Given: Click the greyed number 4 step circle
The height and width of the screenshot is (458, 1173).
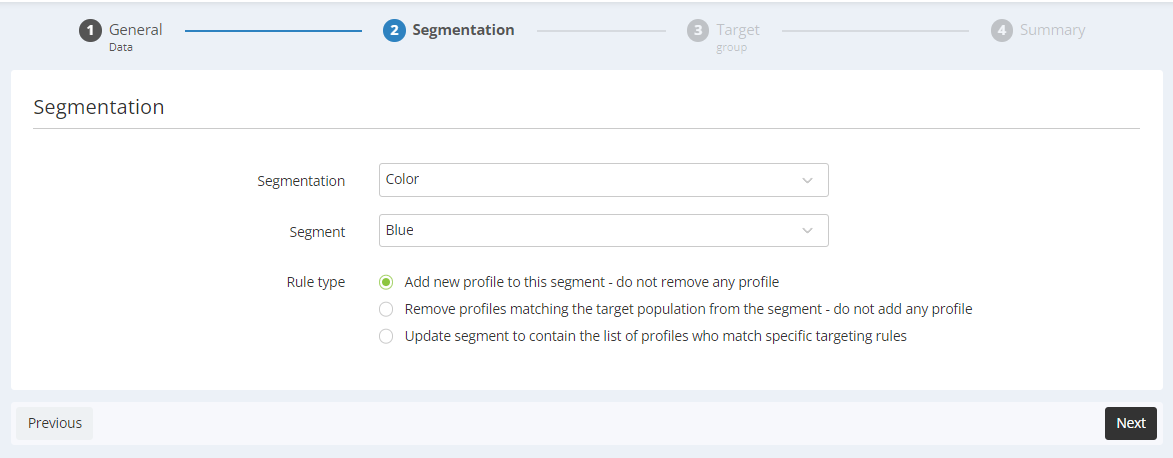Looking at the screenshot, I should (1002, 31).
